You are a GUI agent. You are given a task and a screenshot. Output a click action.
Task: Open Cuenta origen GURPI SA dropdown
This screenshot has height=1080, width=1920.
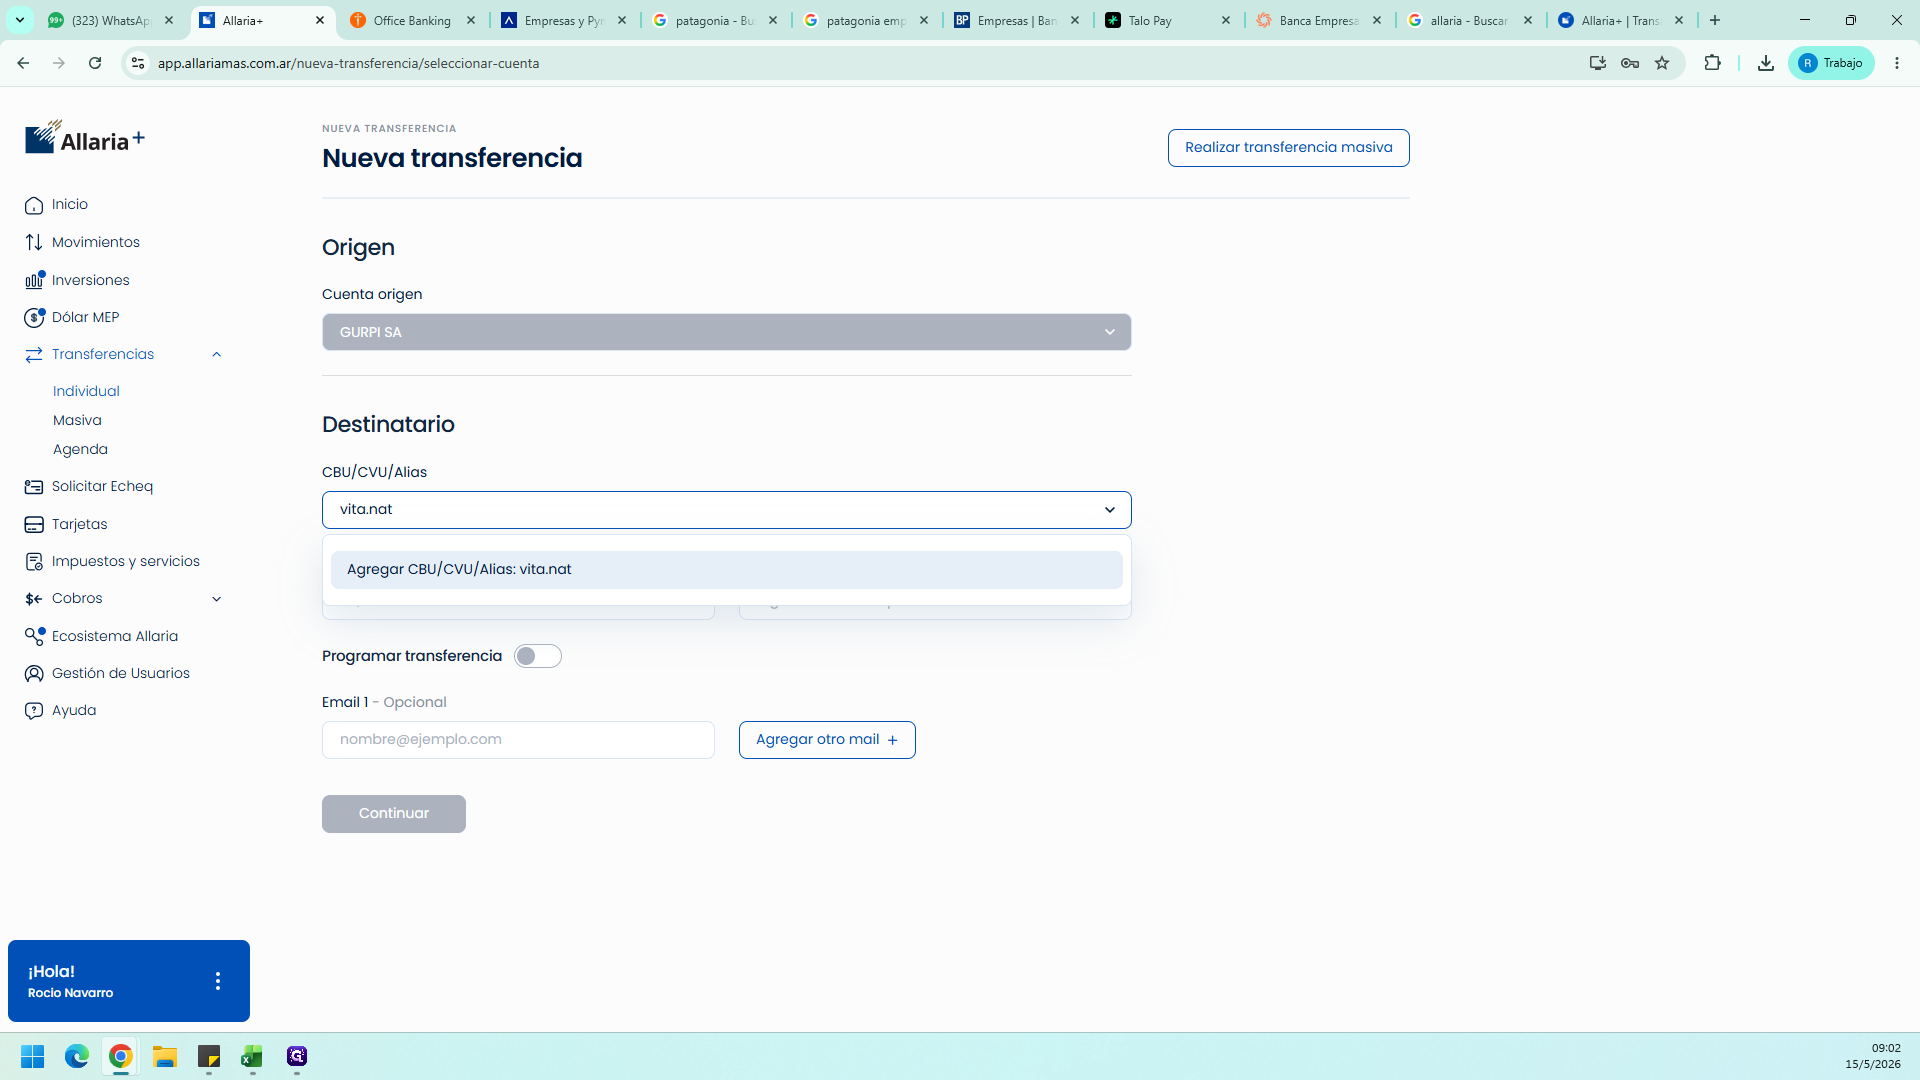click(x=727, y=332)
